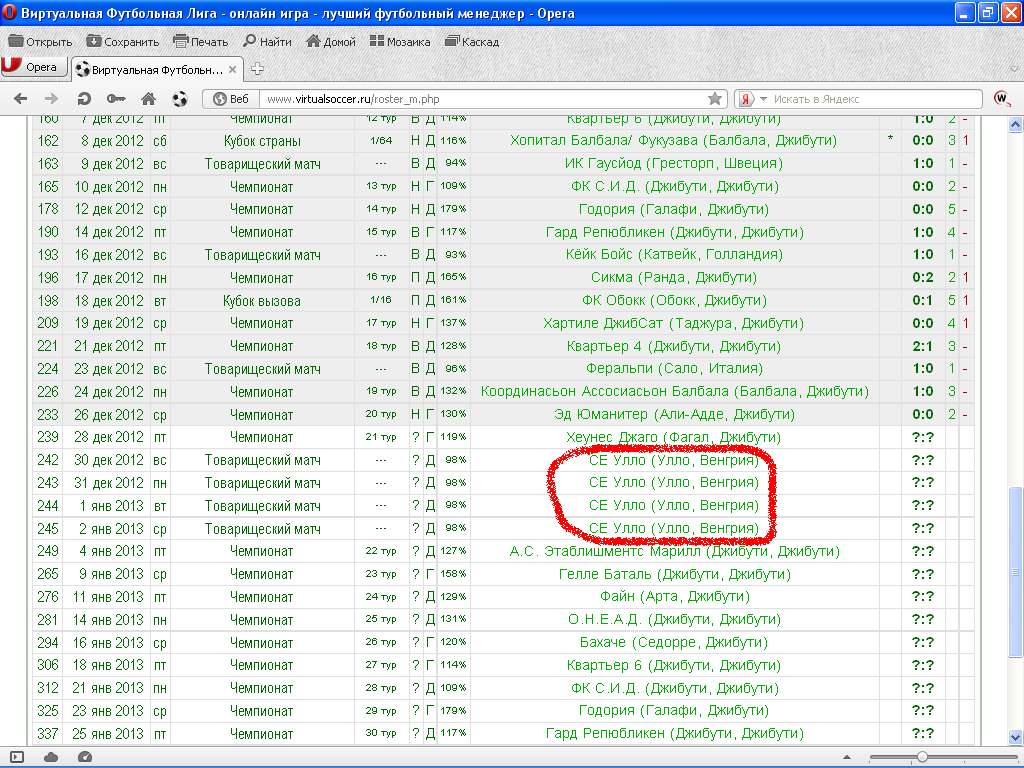1024x768 pixels.
Task: Toggle the panels button in status bar
Action: (x=17, y=758)
